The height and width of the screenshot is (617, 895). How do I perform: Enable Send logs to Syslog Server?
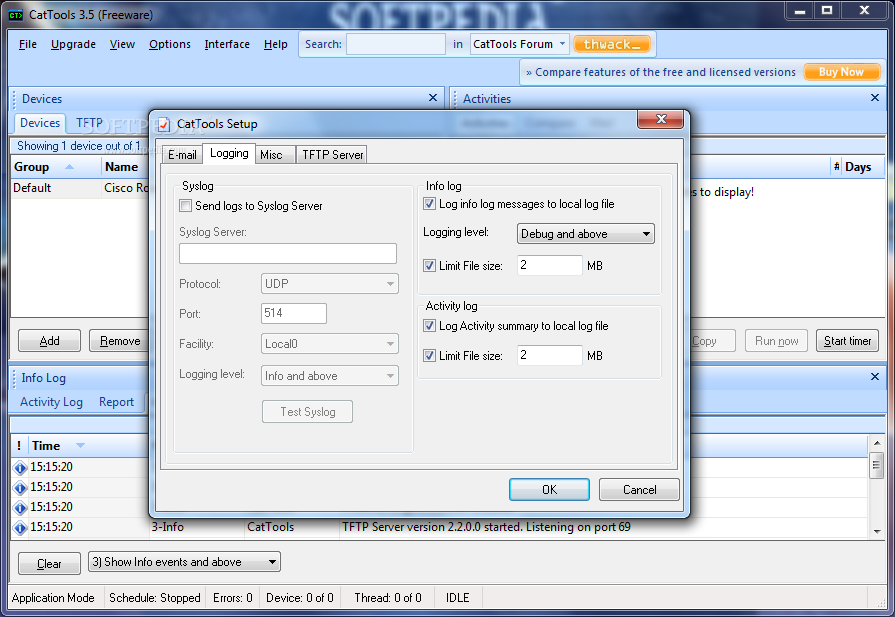point(186,205)
